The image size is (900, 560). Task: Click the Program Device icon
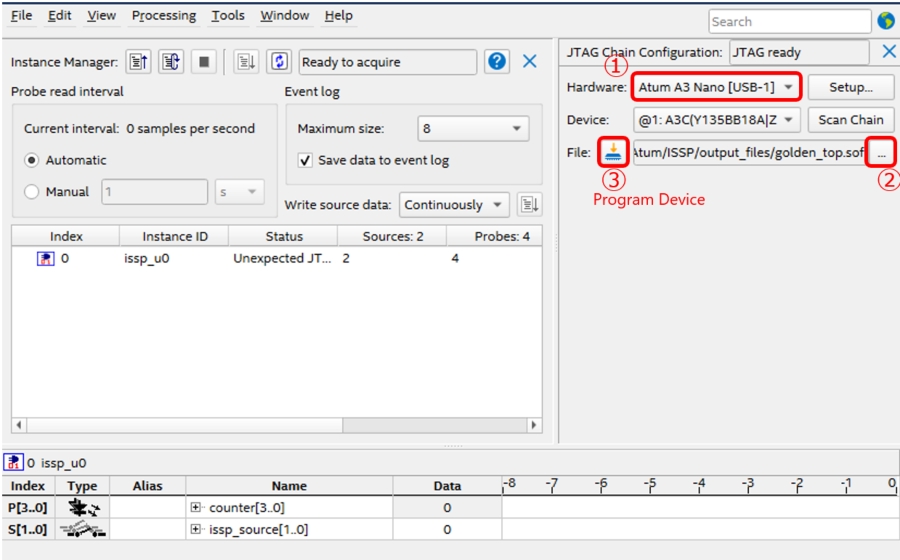click(x=613, y=152)
